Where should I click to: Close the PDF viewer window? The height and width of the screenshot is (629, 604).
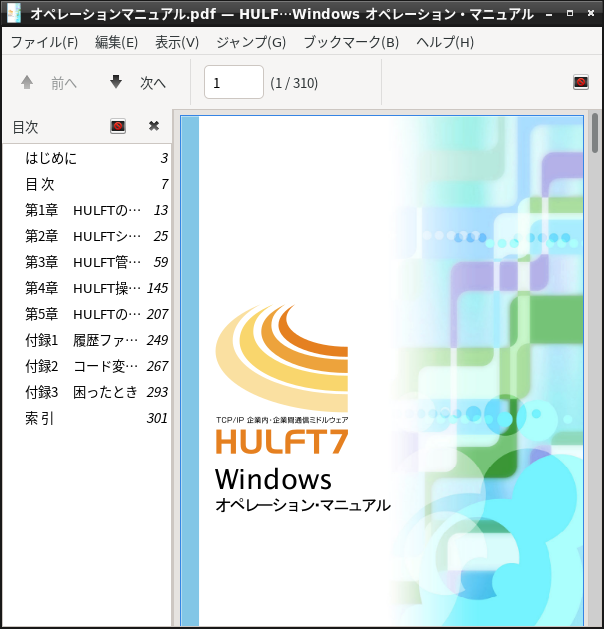tap(590, 13)
